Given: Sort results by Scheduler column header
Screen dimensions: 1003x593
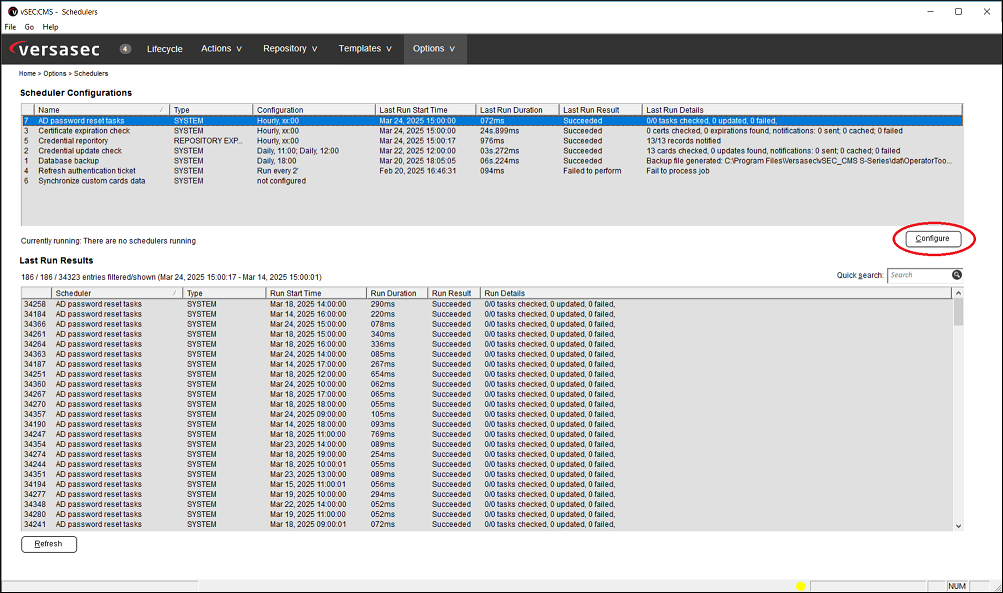Looking at the screenshot, I should tap(116, 293).
